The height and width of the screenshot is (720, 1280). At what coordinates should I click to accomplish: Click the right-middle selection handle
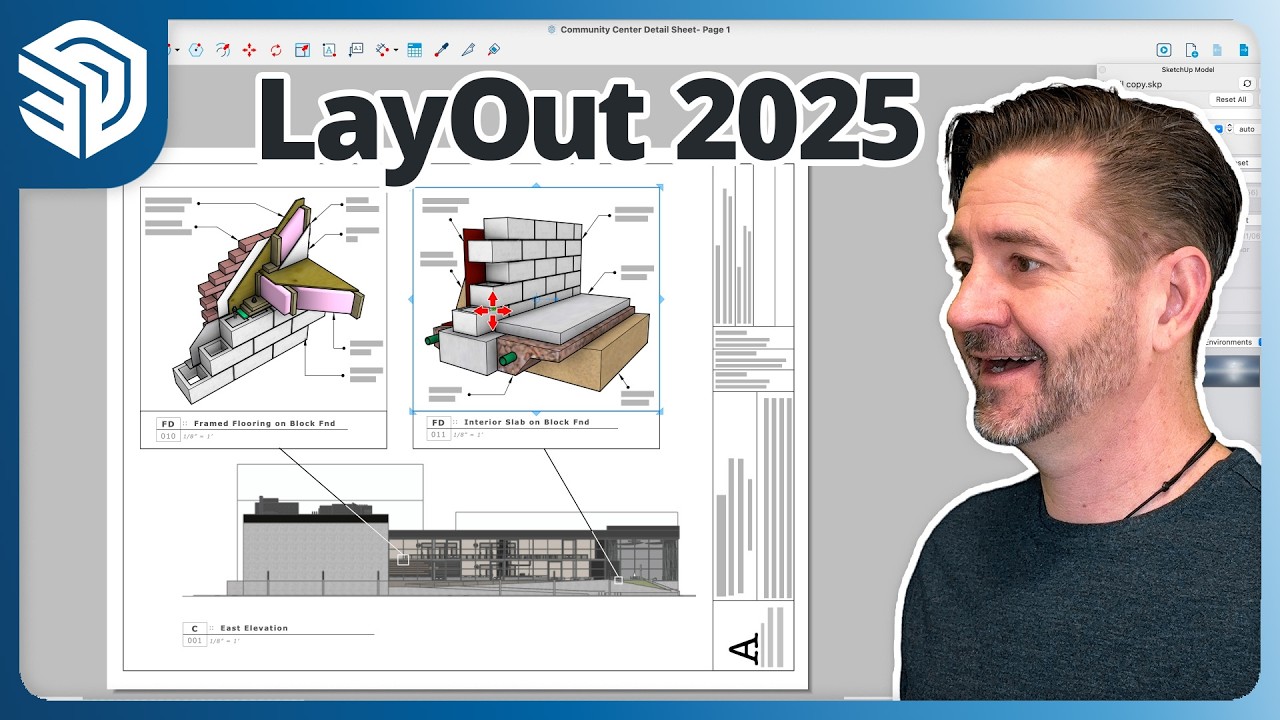point(661,298)
